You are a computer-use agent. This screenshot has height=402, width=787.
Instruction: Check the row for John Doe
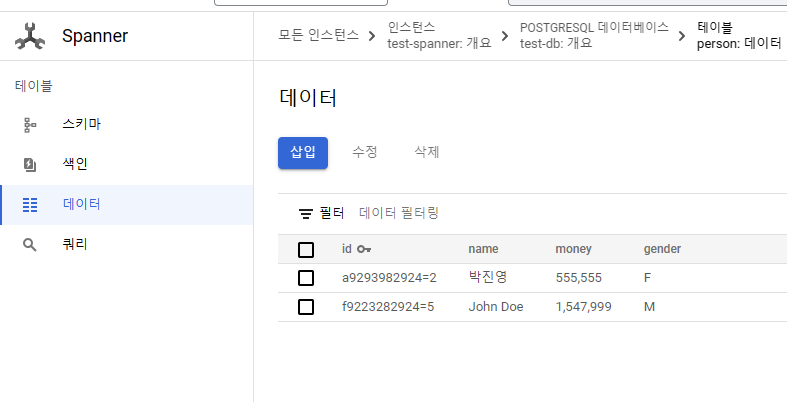point(306,307)
